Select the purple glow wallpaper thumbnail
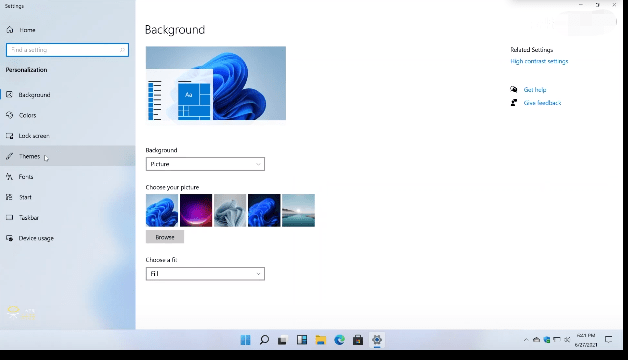628x360 pixels. click(x=196, y=211)
